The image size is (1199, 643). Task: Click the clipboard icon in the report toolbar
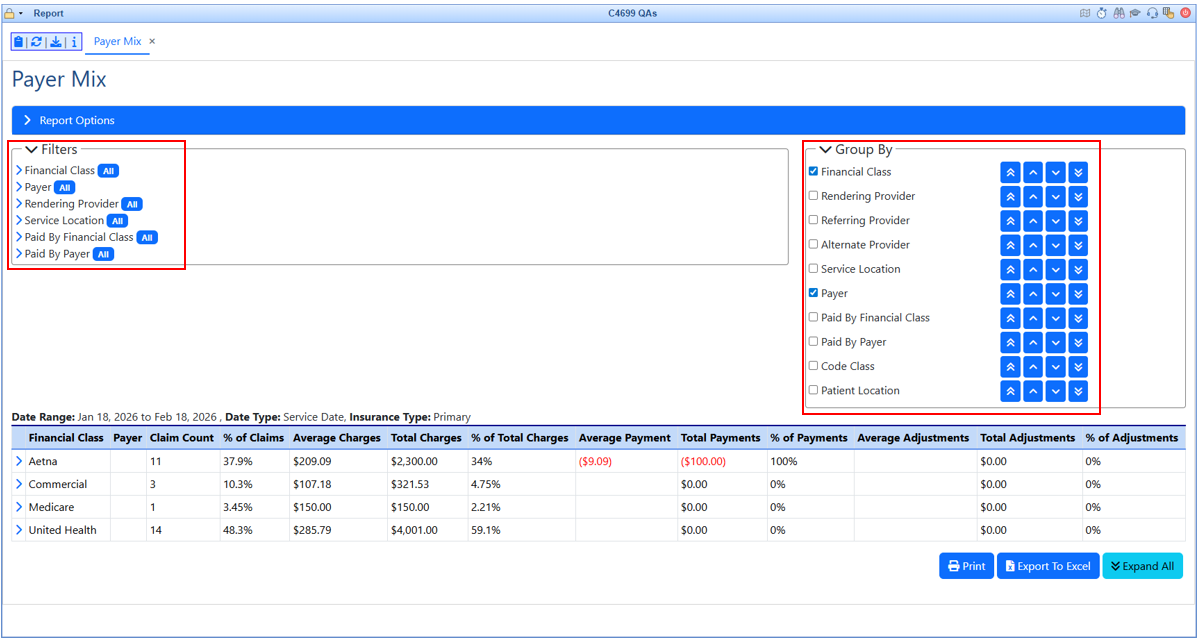pyautogui.click(x=19, y=42)
